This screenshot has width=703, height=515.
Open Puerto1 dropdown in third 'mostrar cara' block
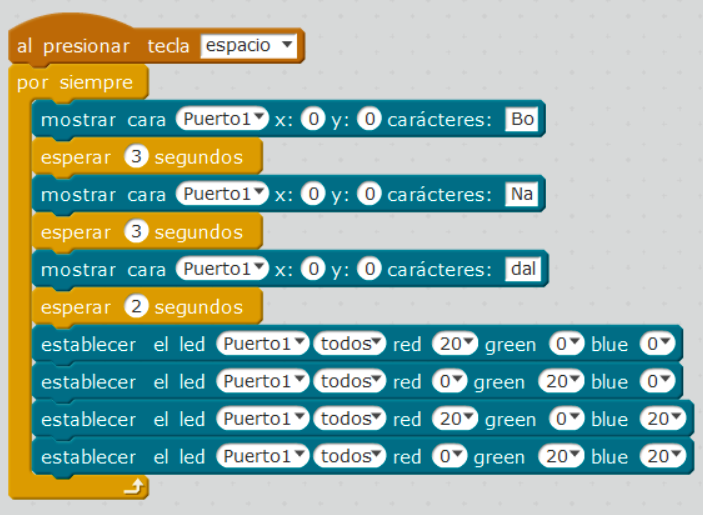[x=222, y=269]
